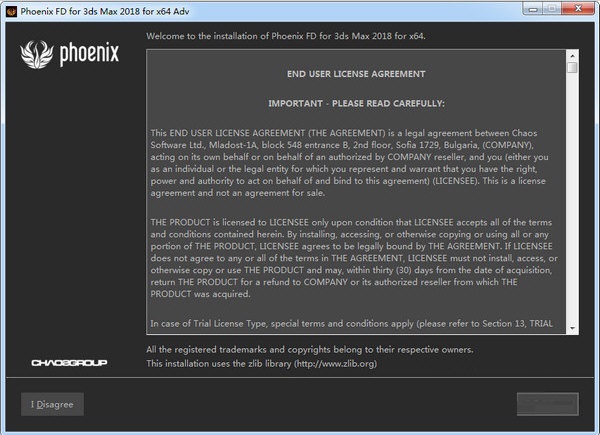The height and width of the screenshot is (435, 600).
Task: Click the line 'In case of Trial License Type'
Action: click(351, 324)
